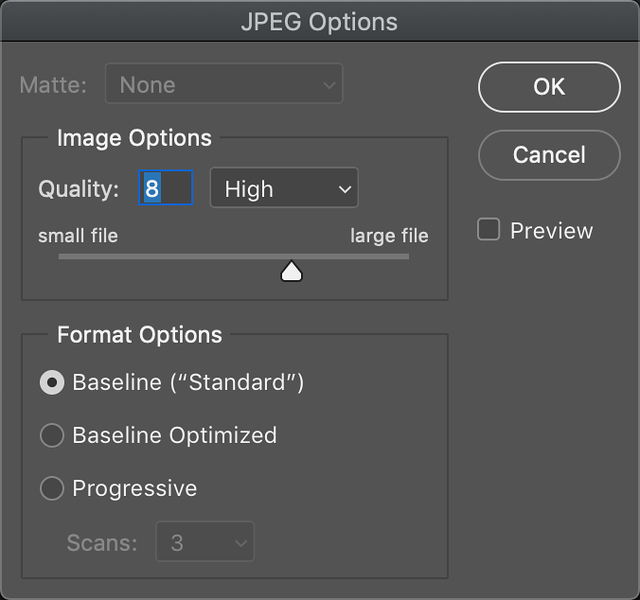
Task: Open the Matte None dropdown
Action: [224, 84]
